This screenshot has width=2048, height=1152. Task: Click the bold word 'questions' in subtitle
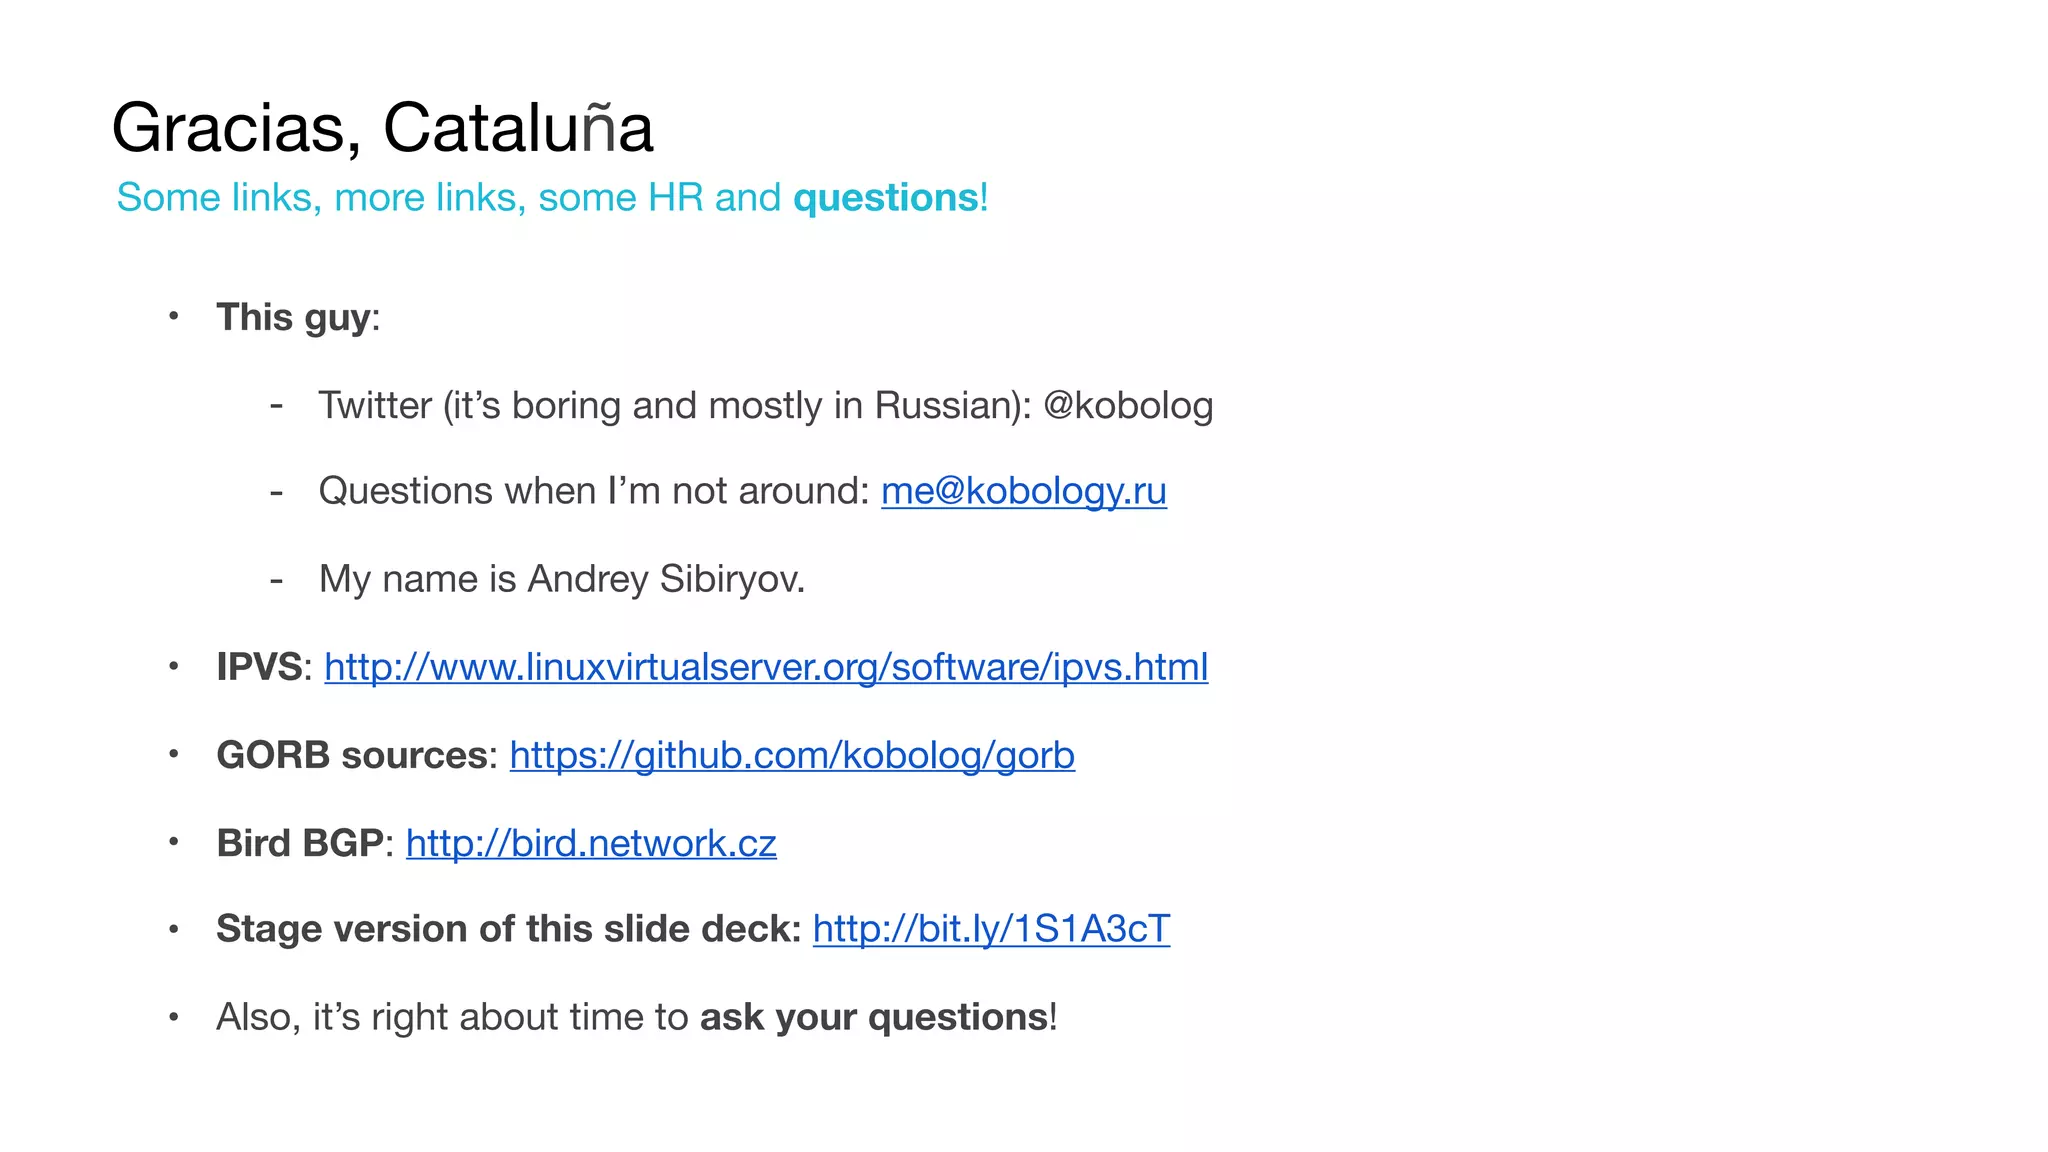click(886, 198)
